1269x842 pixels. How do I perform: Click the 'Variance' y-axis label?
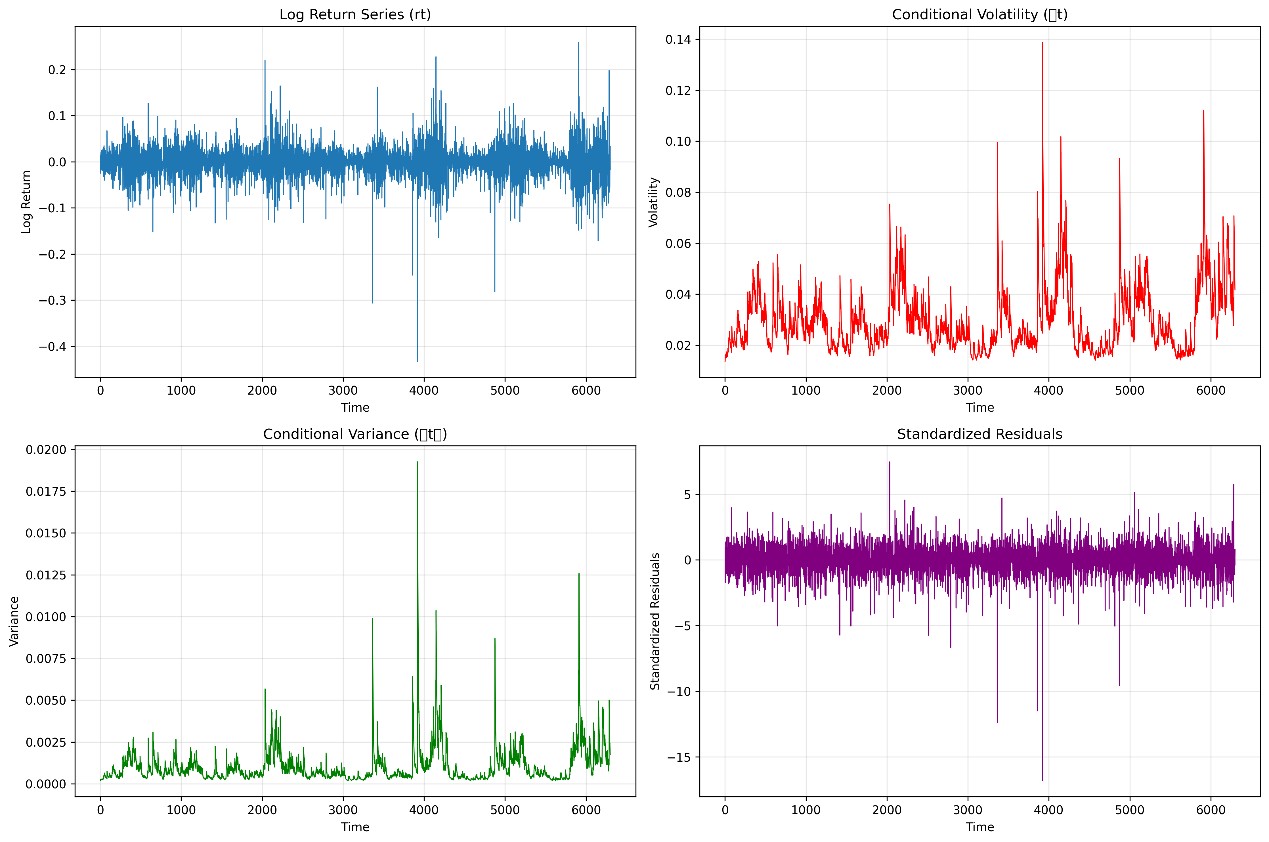pyautogui.click(x=15, y=621)
